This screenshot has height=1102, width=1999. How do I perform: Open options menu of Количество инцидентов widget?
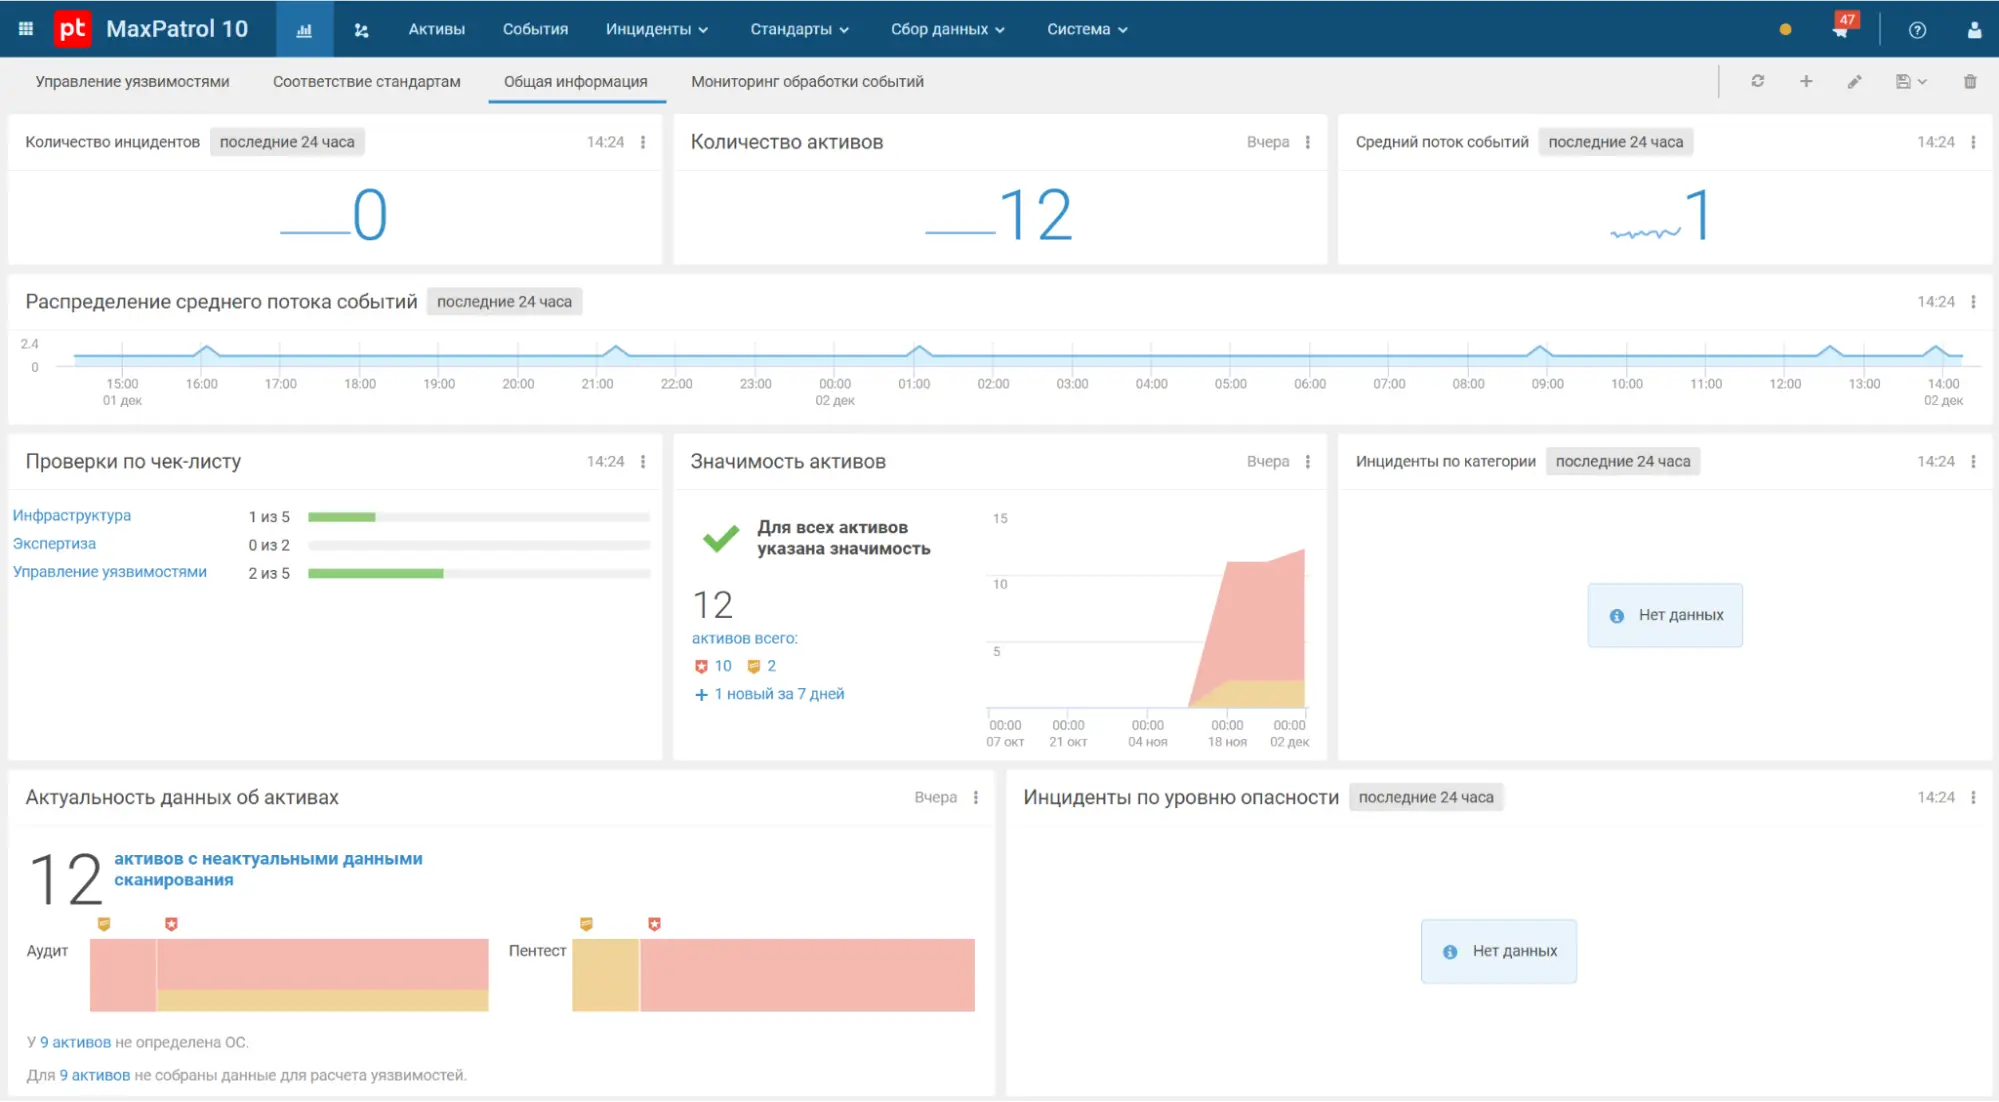tap(643, 142)
